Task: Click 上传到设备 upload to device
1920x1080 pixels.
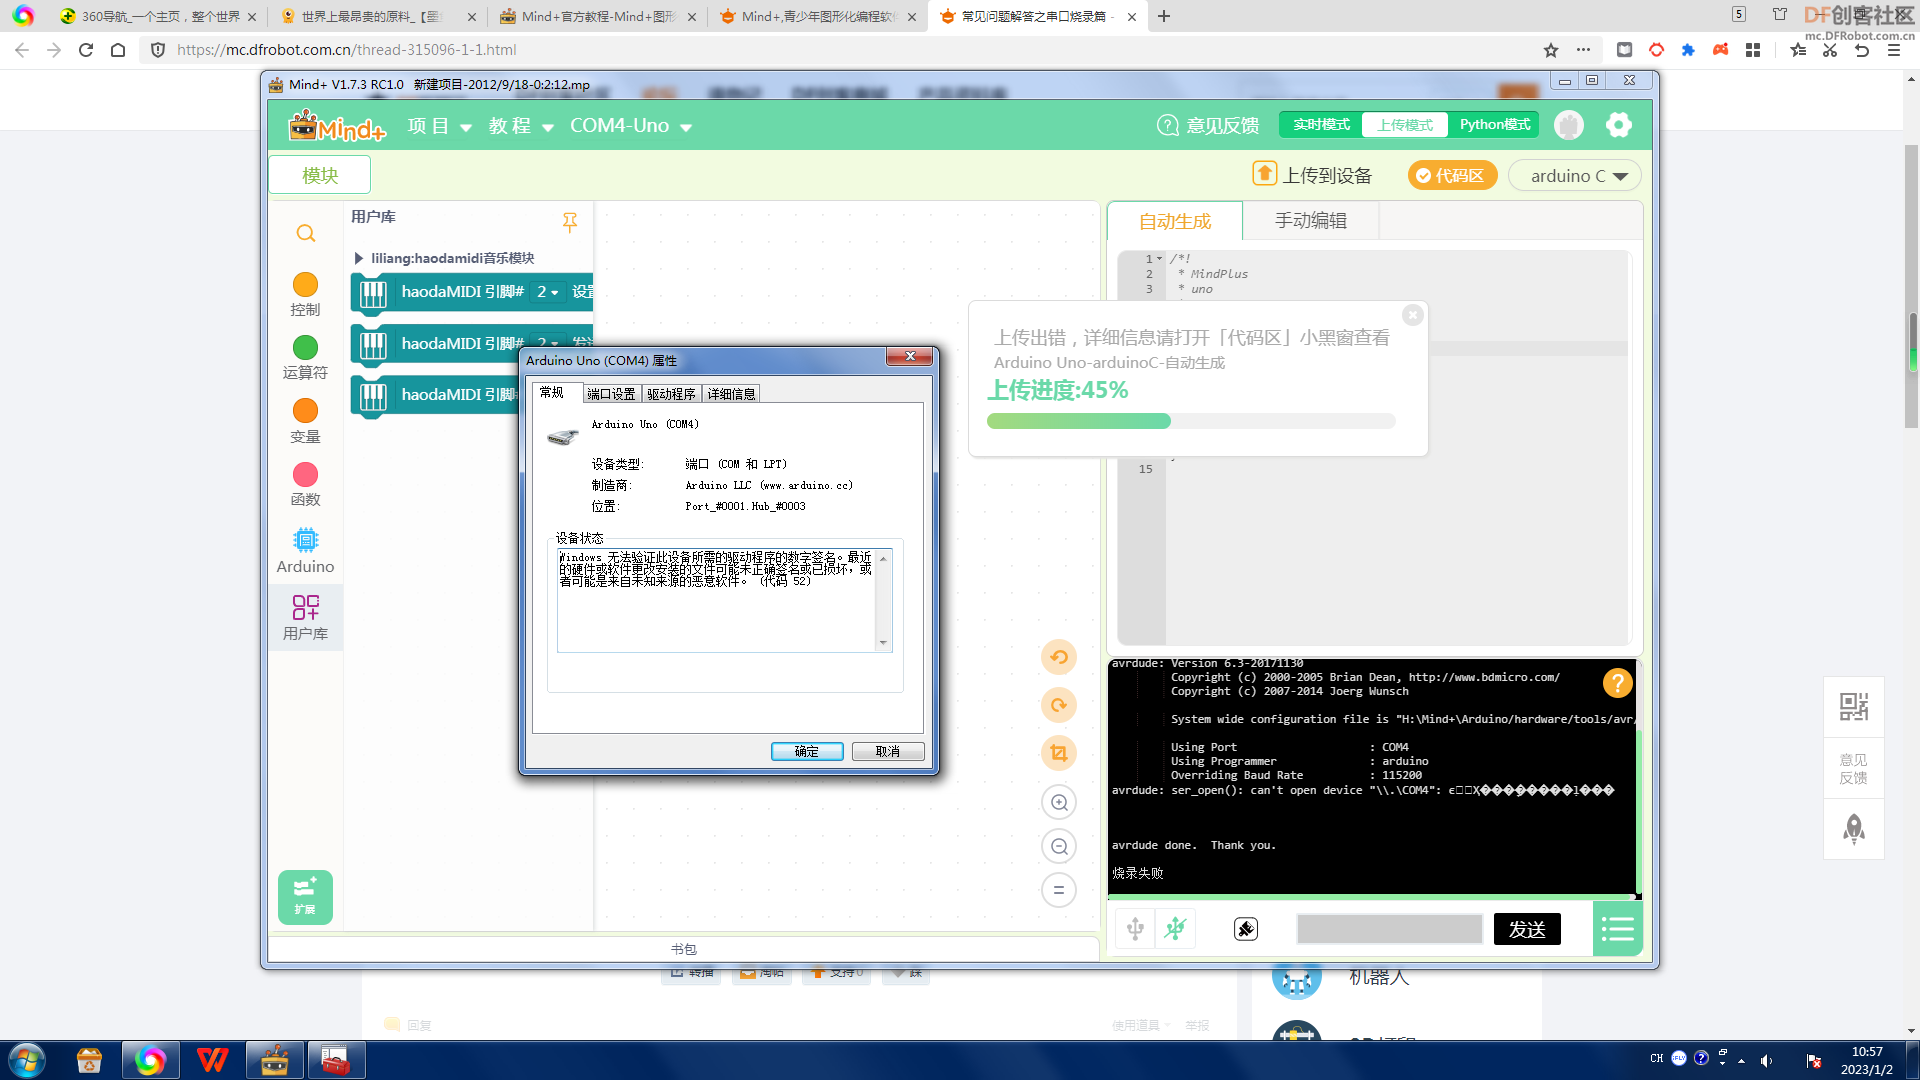Action: pyautogui.click(x=1312, y=175)
